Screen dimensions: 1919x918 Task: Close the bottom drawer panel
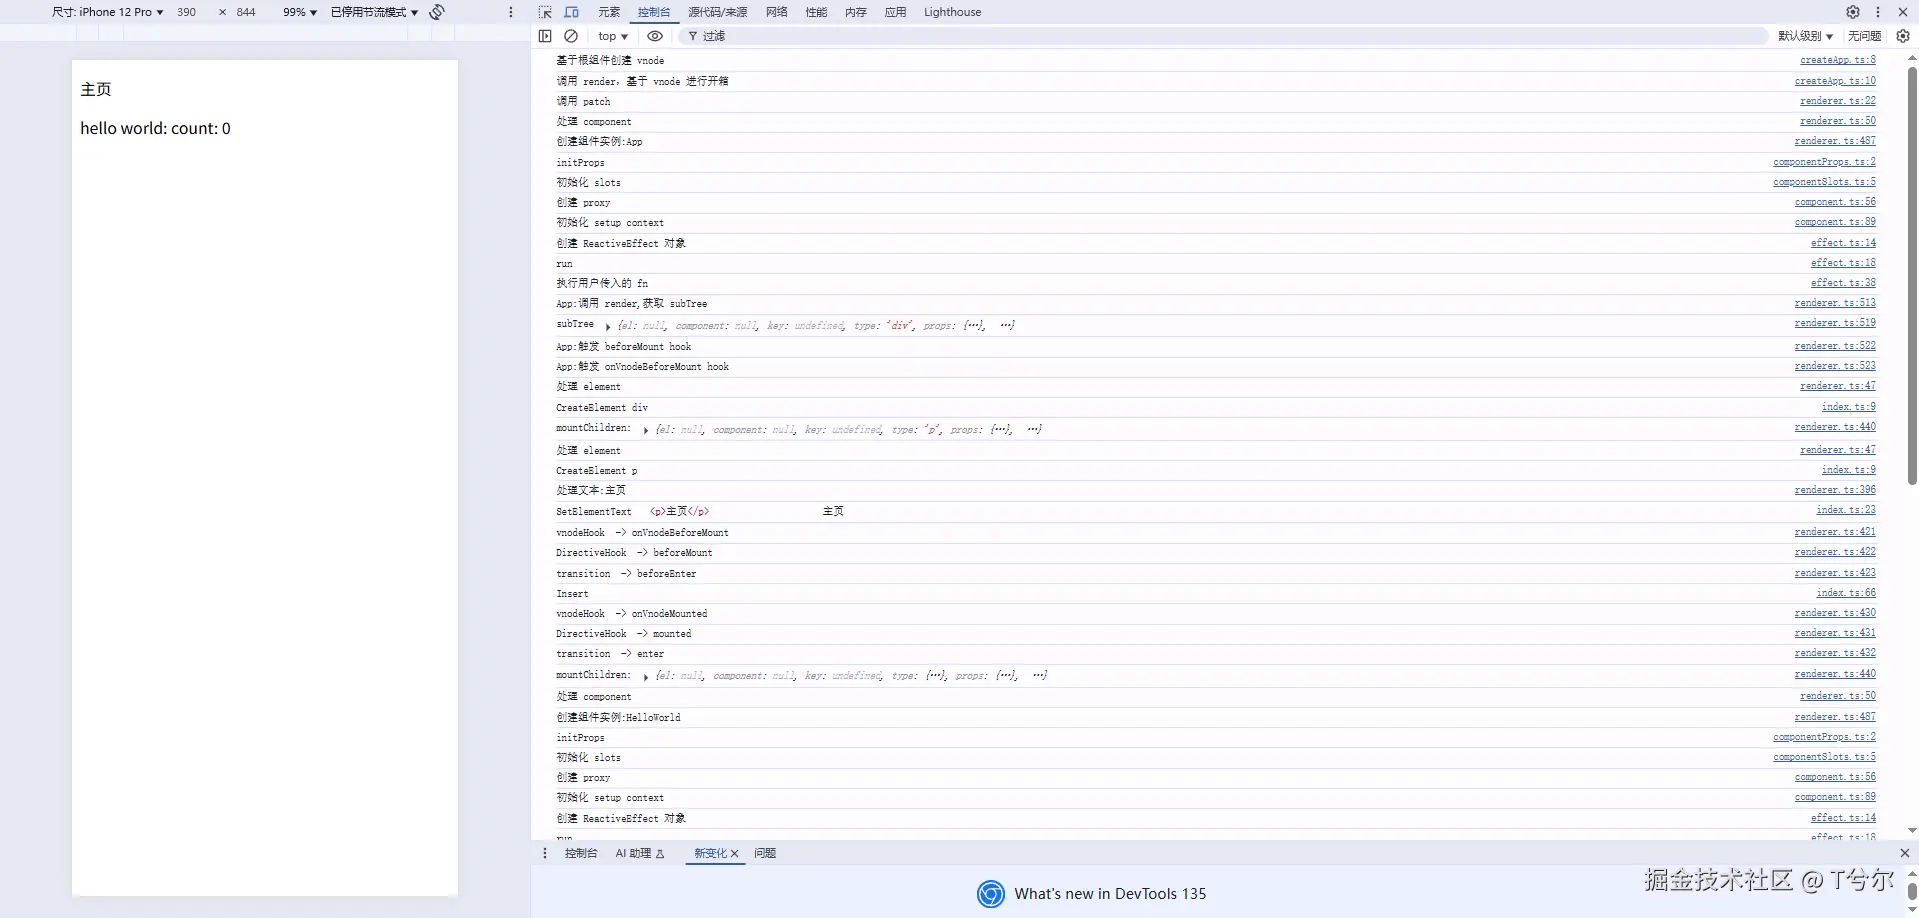(x=1905, y=853)
